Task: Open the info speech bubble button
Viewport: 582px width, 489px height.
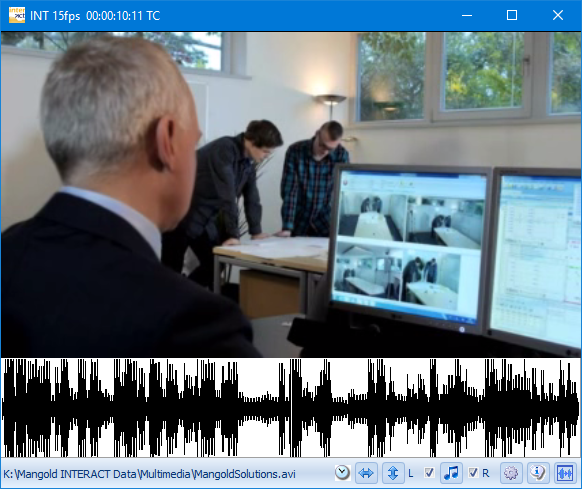Action: tap(538, 473)
